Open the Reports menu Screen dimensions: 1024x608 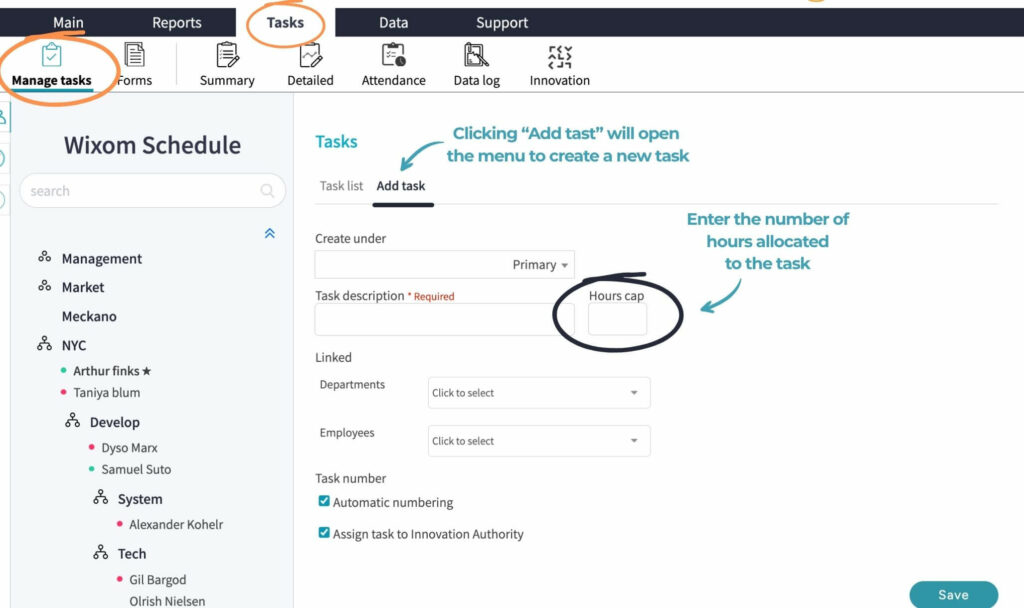[x=174, y=22]
